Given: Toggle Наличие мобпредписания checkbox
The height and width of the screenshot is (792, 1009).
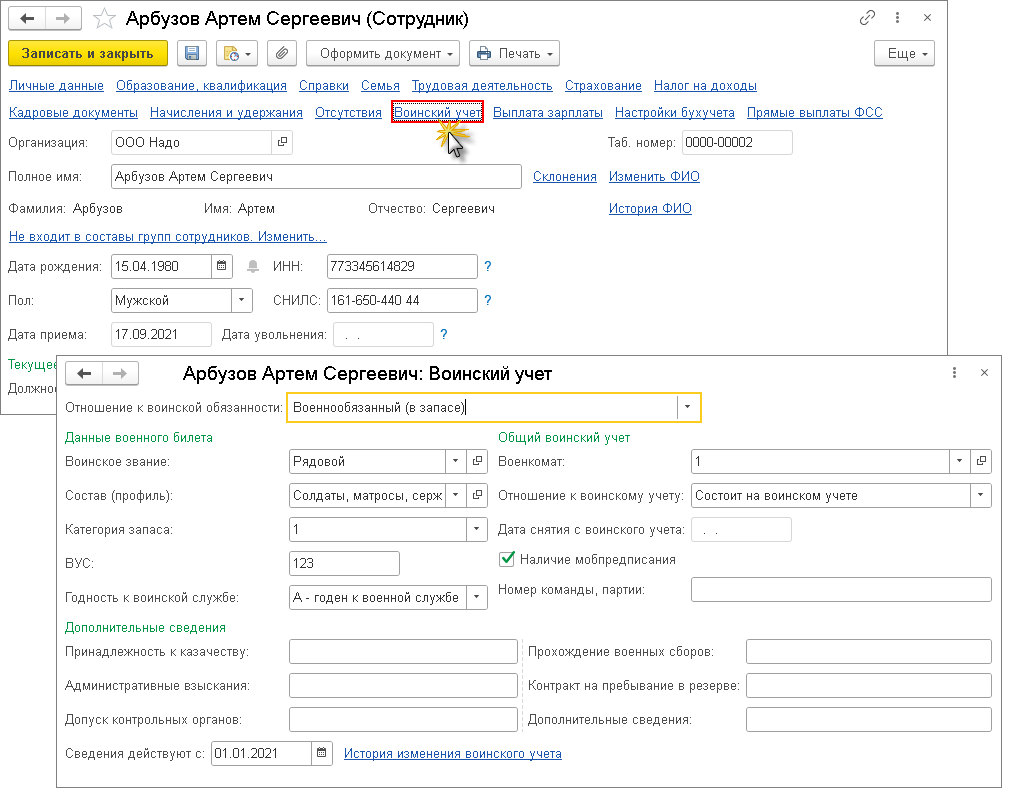Looking at the screenshot, I should [507, 559].
